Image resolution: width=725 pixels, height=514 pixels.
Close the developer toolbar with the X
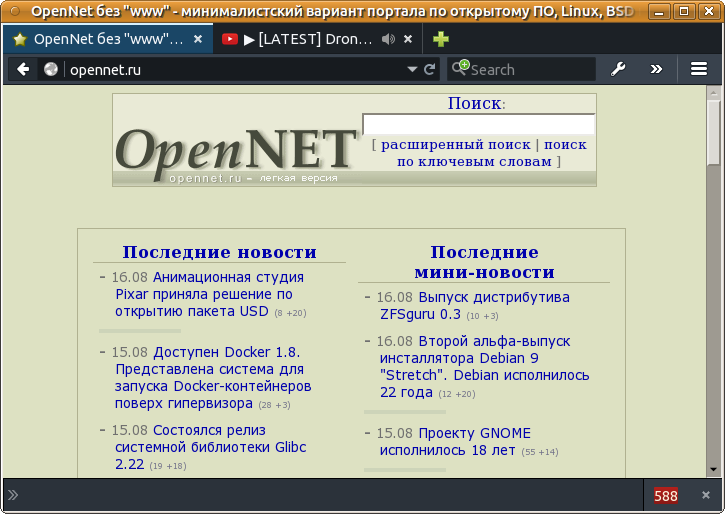pos(706,495)
